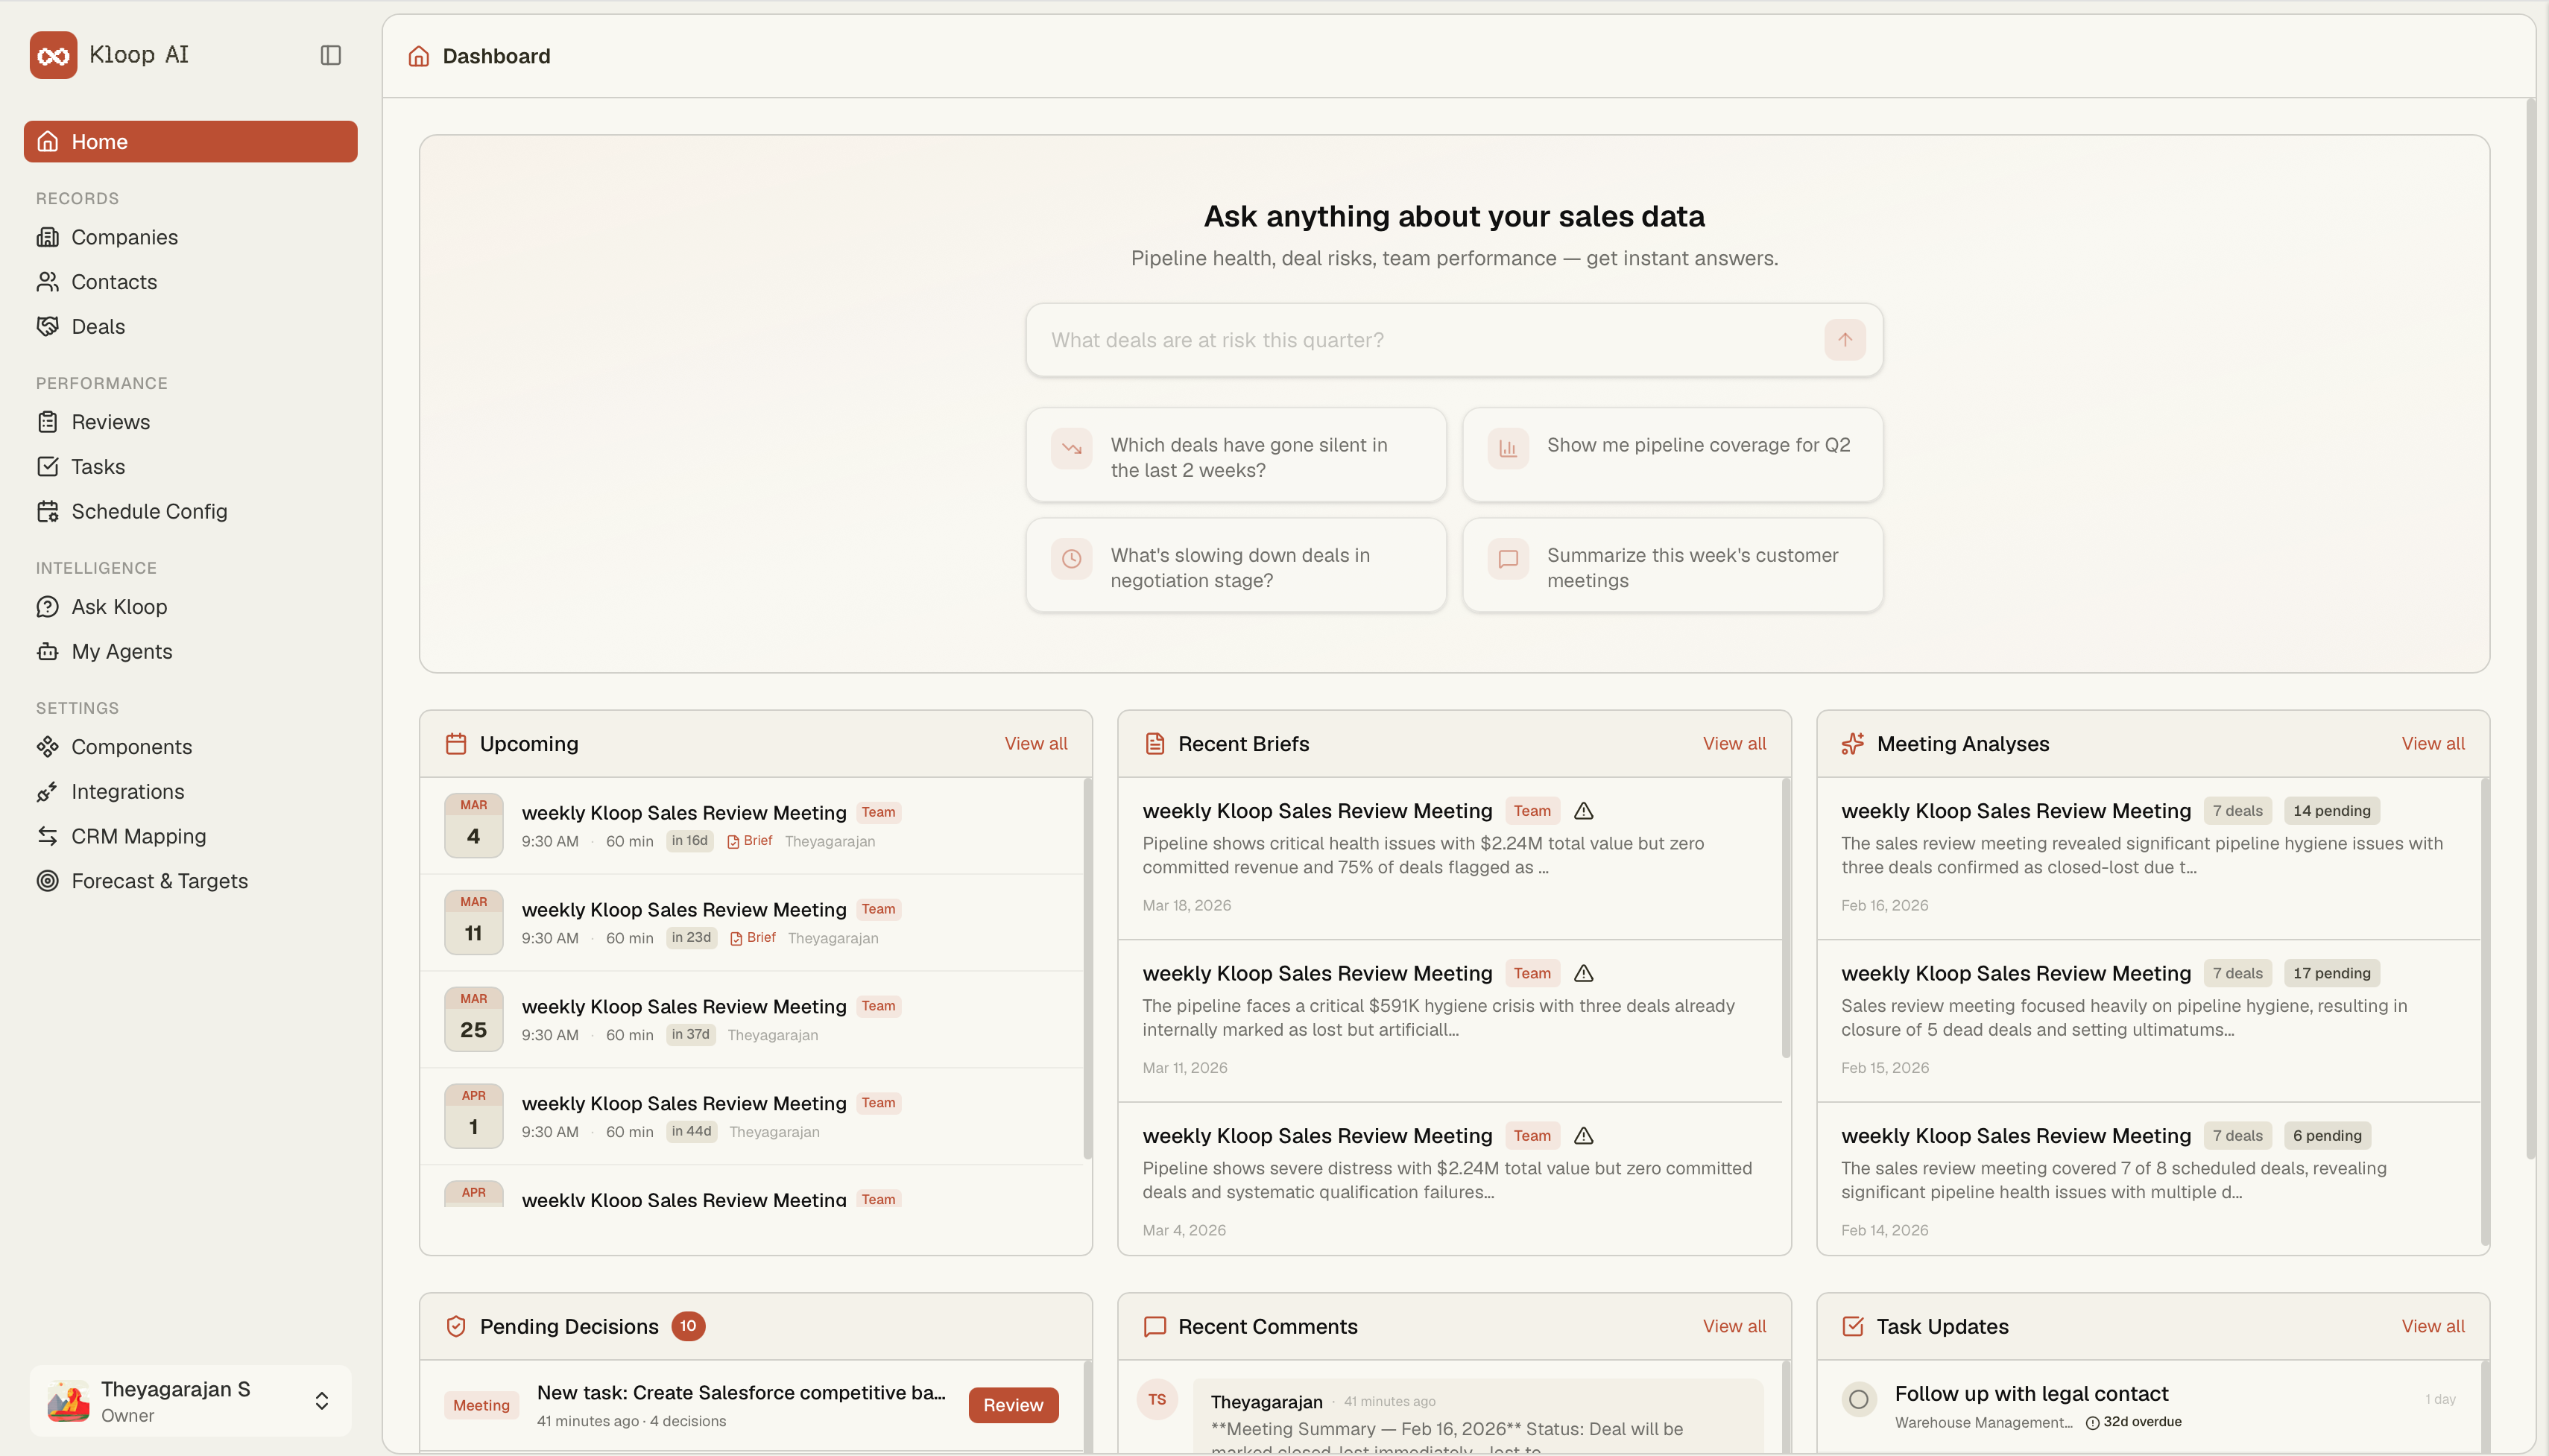Click warning triangle on Mar 18 brief
The image size is (2549, 1456).
pyautogui.click(x=1584, y=810)
